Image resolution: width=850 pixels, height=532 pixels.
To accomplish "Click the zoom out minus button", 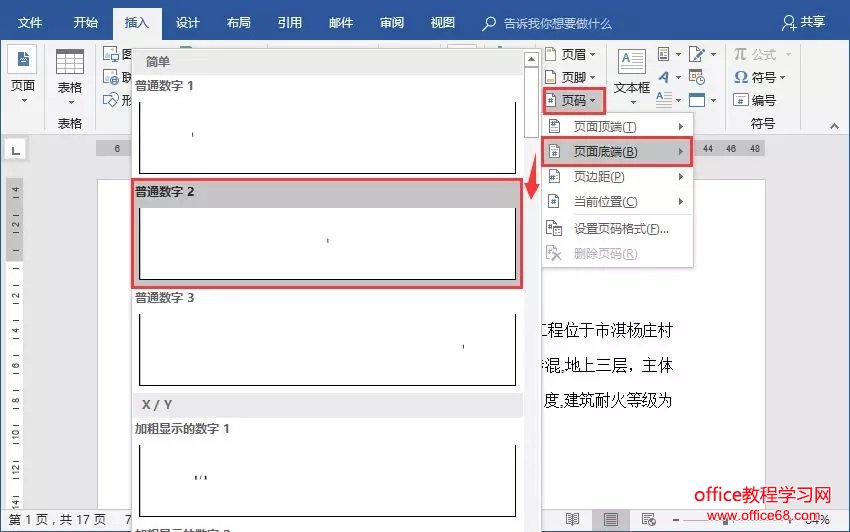I will click(x=676, y=520).
